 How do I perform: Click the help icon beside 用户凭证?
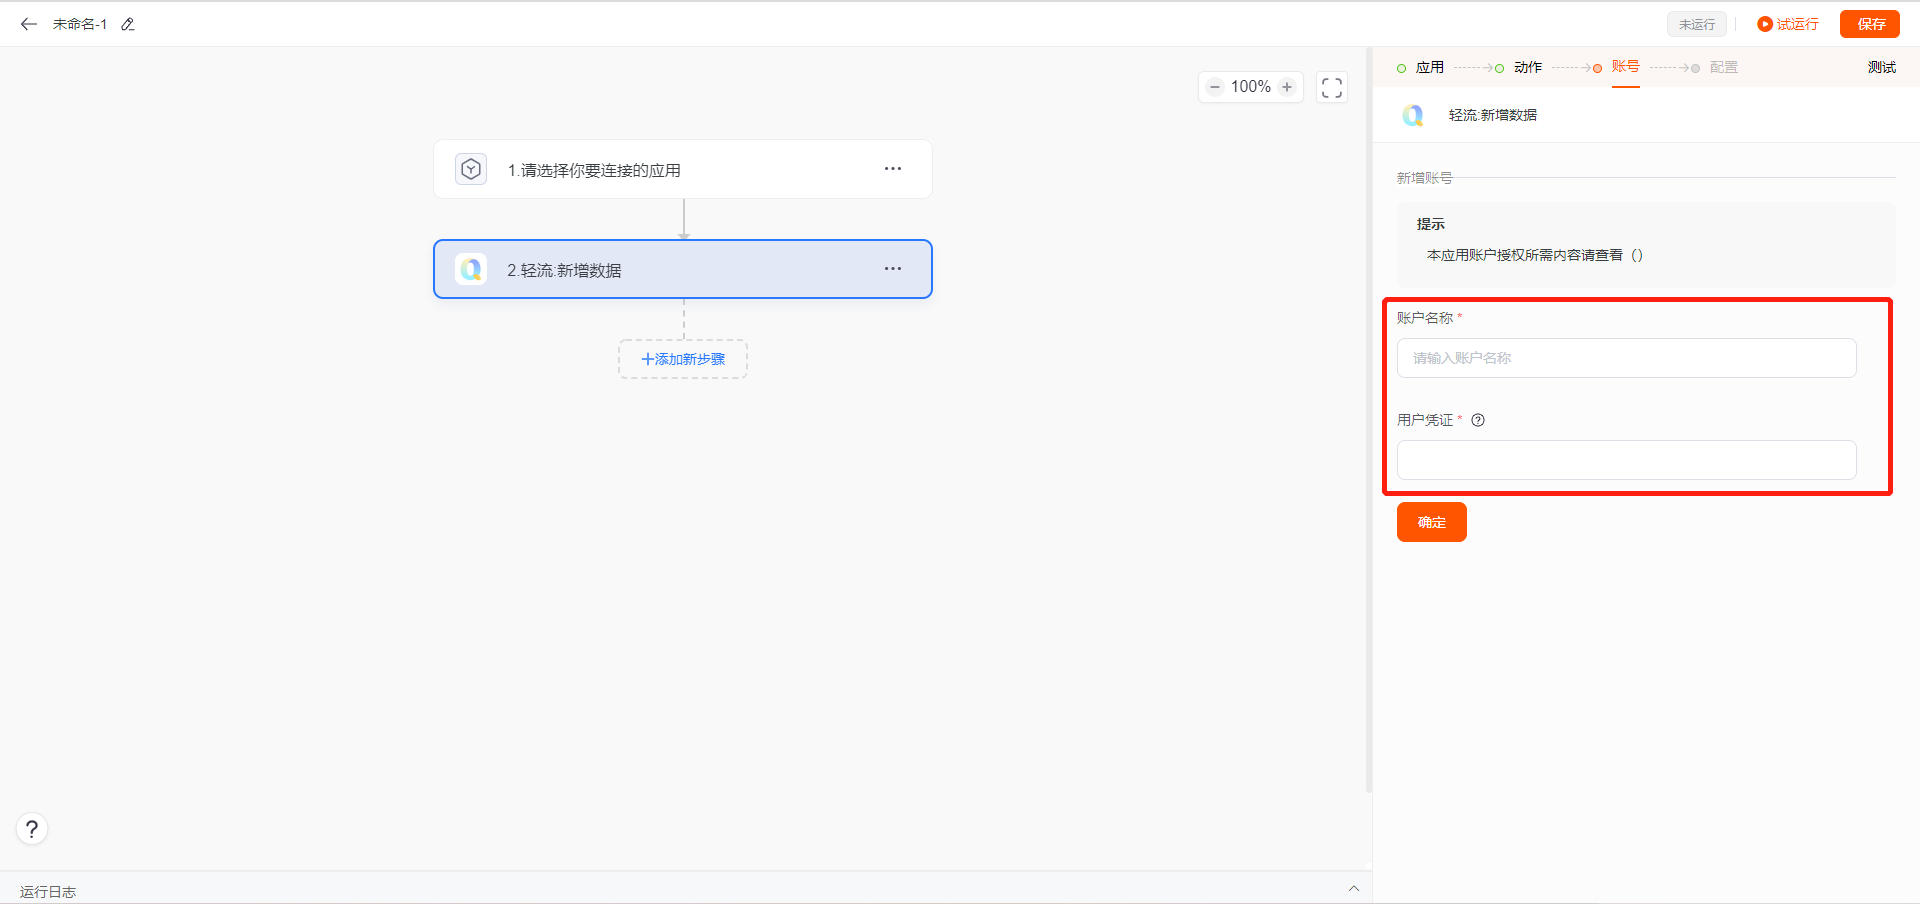coord(1478,420)
